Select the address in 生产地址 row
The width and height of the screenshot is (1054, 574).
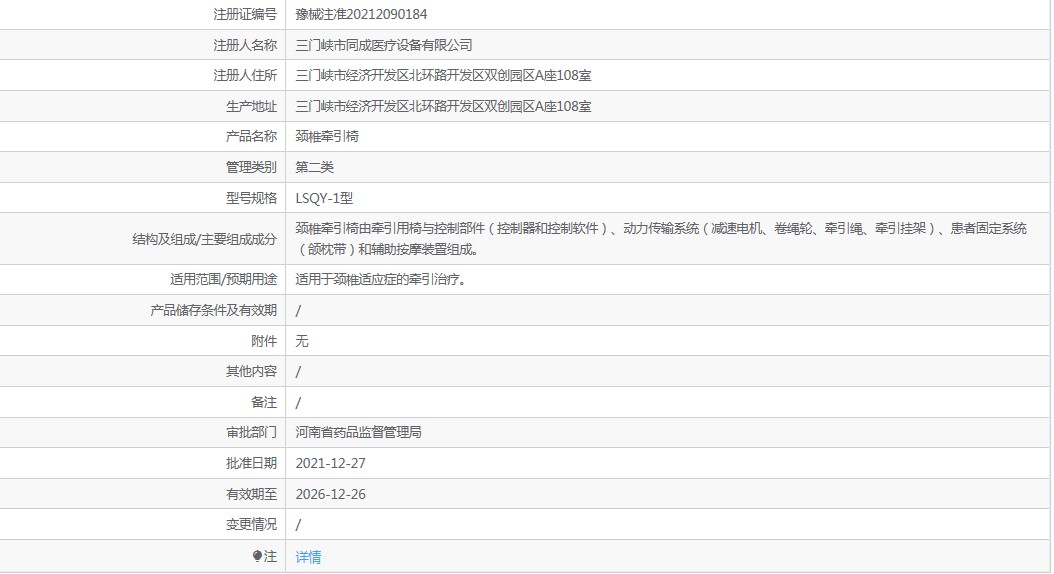(x=443, y=106)
